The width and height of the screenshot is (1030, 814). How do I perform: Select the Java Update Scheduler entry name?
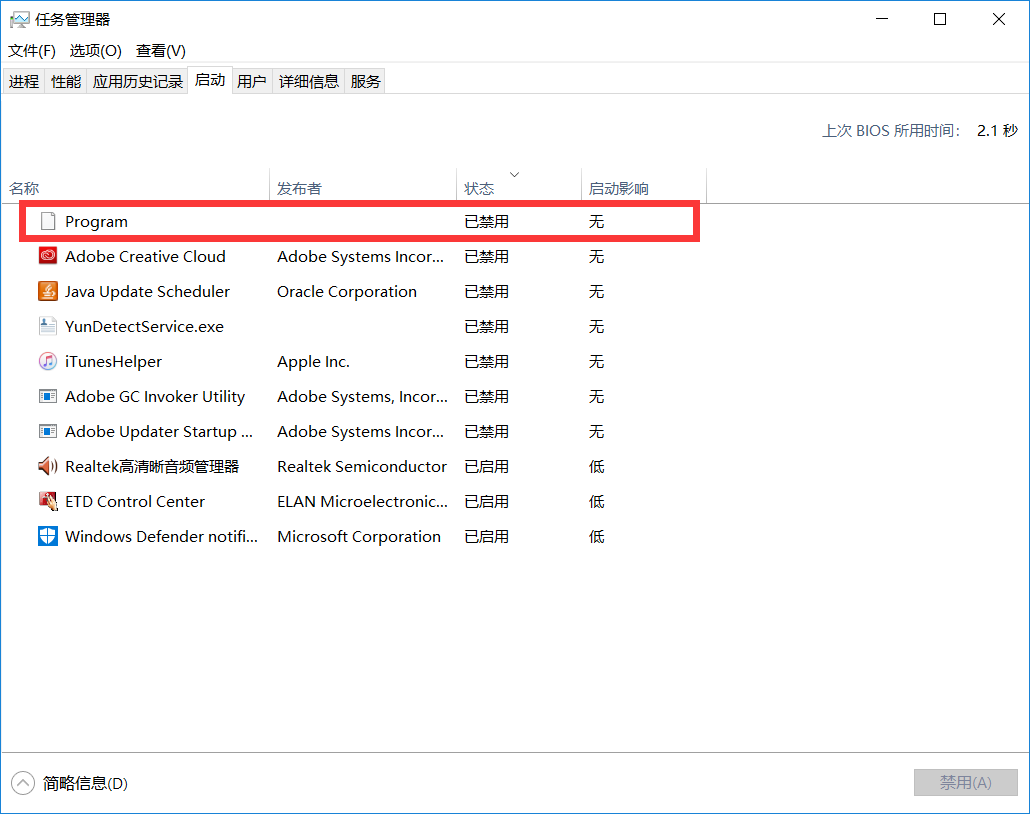point(147,291)
